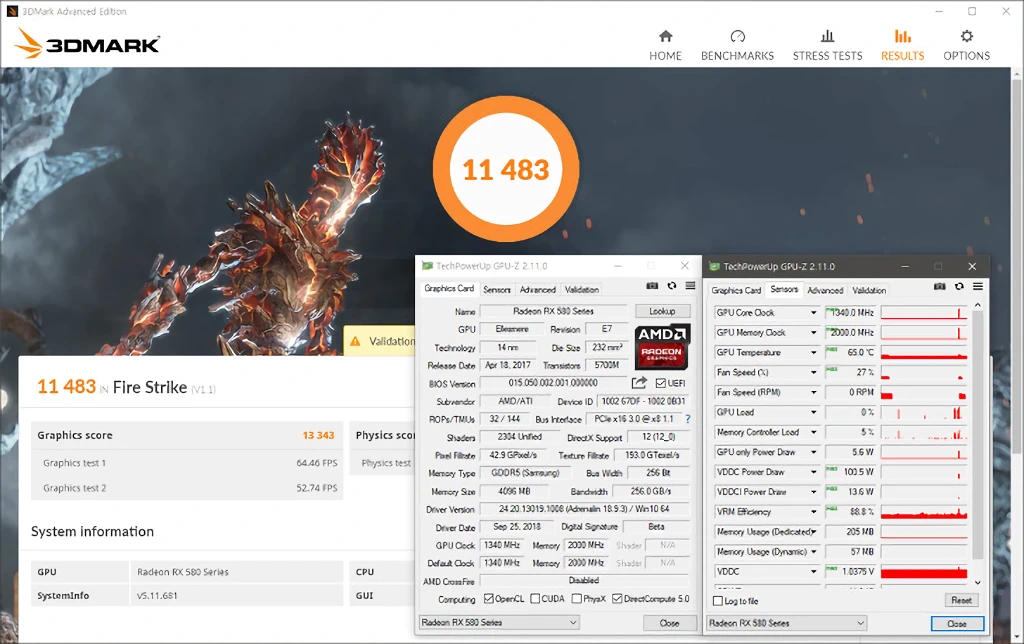Click the screenshot camera icon in left GPU-Z window

point(652,286)
